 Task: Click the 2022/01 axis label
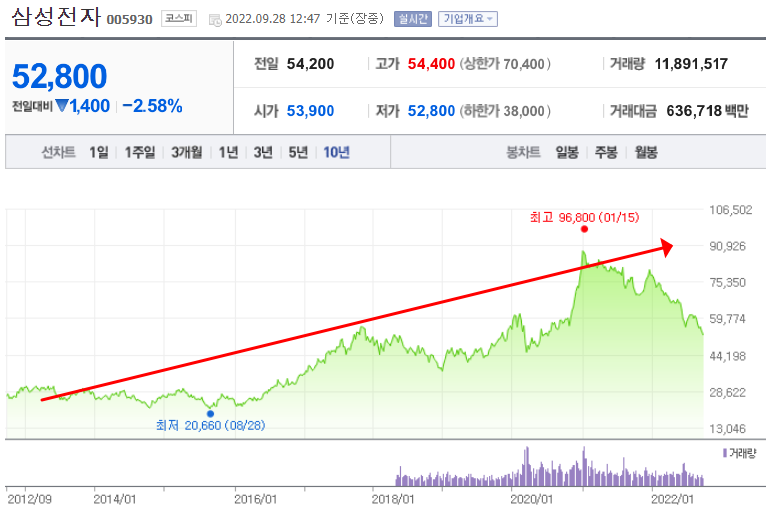point(673,499)
